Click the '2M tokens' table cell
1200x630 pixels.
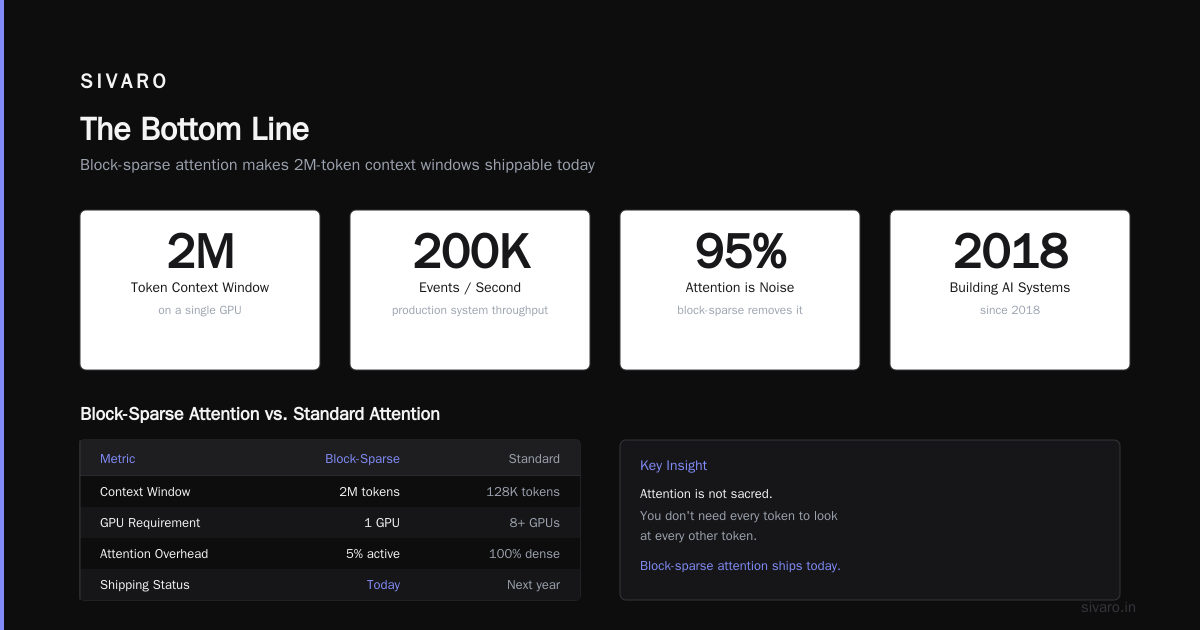(369, 492)
